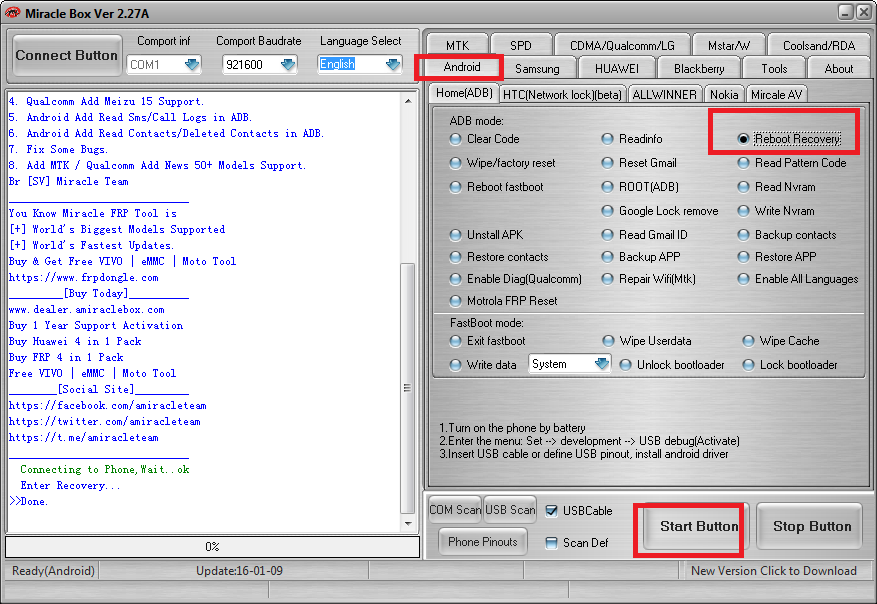The image size is (877, 604).
Task: Open the Write data System partition dropdown
Action: coord(601,364)
